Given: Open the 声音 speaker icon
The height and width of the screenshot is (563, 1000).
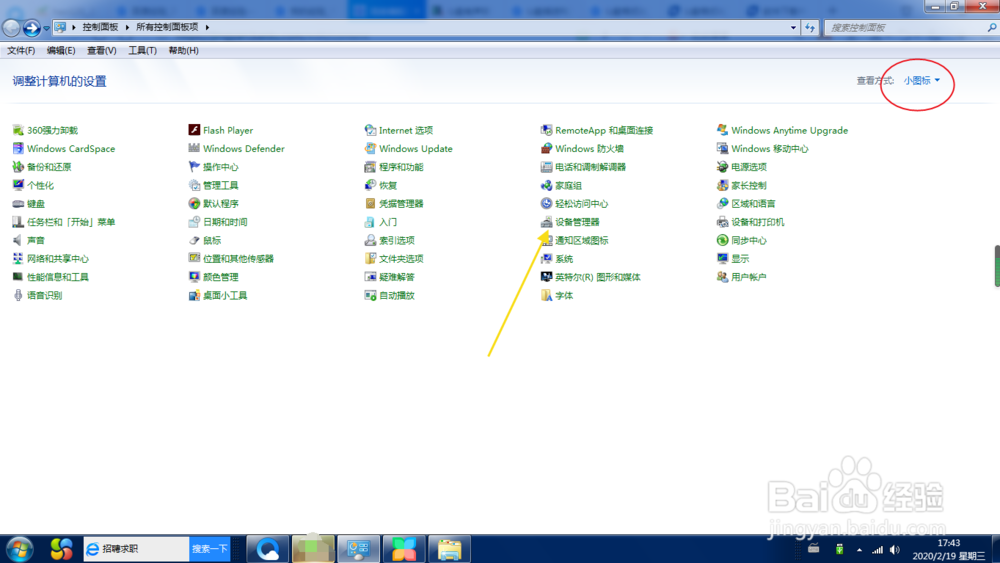Looking at the screenshot, I should point(18,240).
